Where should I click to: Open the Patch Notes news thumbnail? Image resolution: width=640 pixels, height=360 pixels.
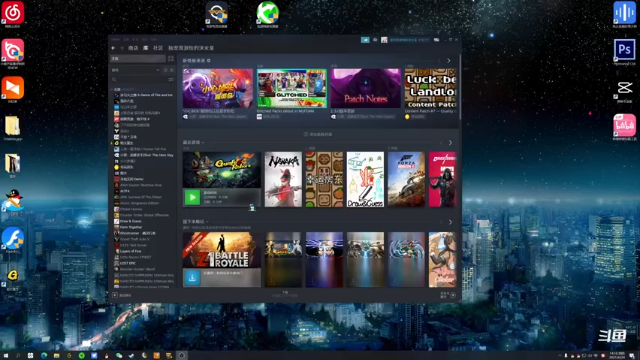click(x=366, y=88)
